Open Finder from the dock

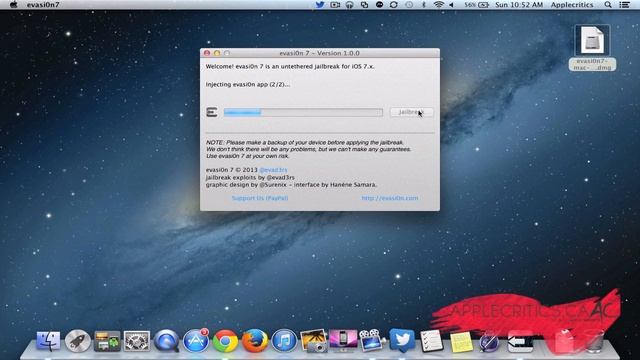pos(48,340)
